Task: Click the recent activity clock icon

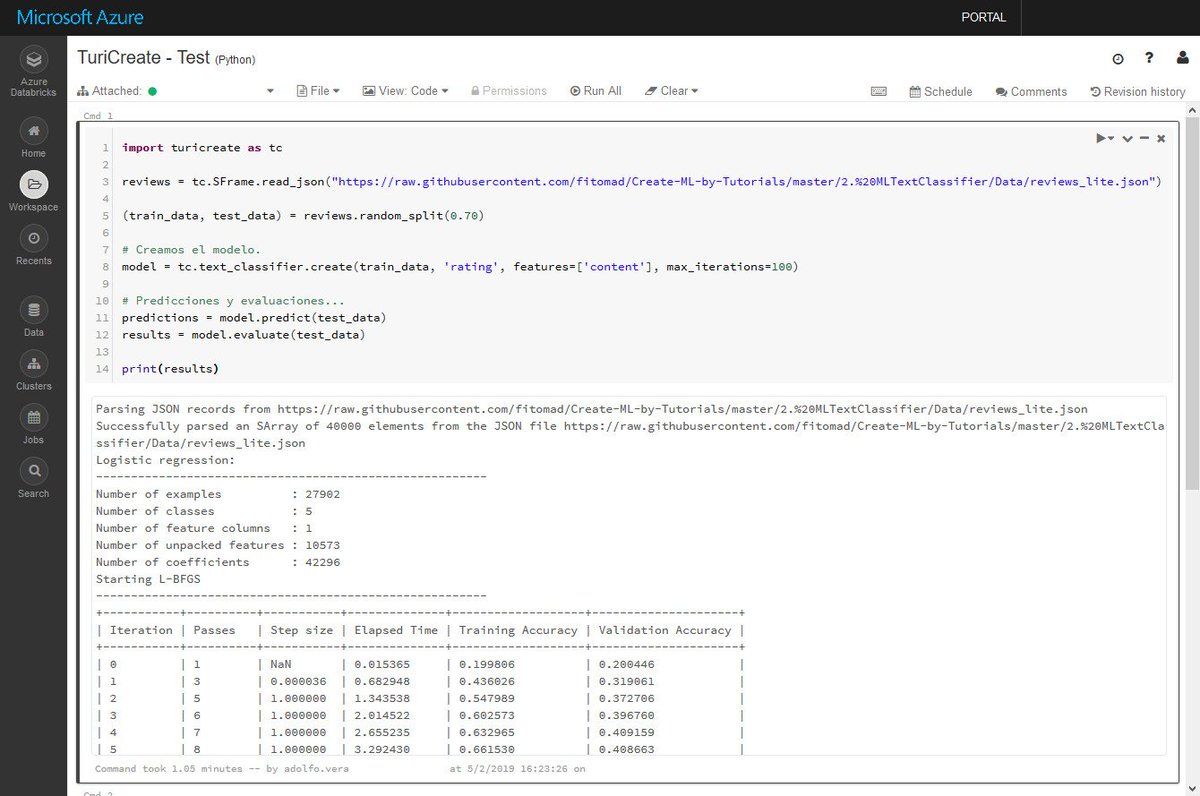Action: pyautogui.click(x=1118, y=59)
